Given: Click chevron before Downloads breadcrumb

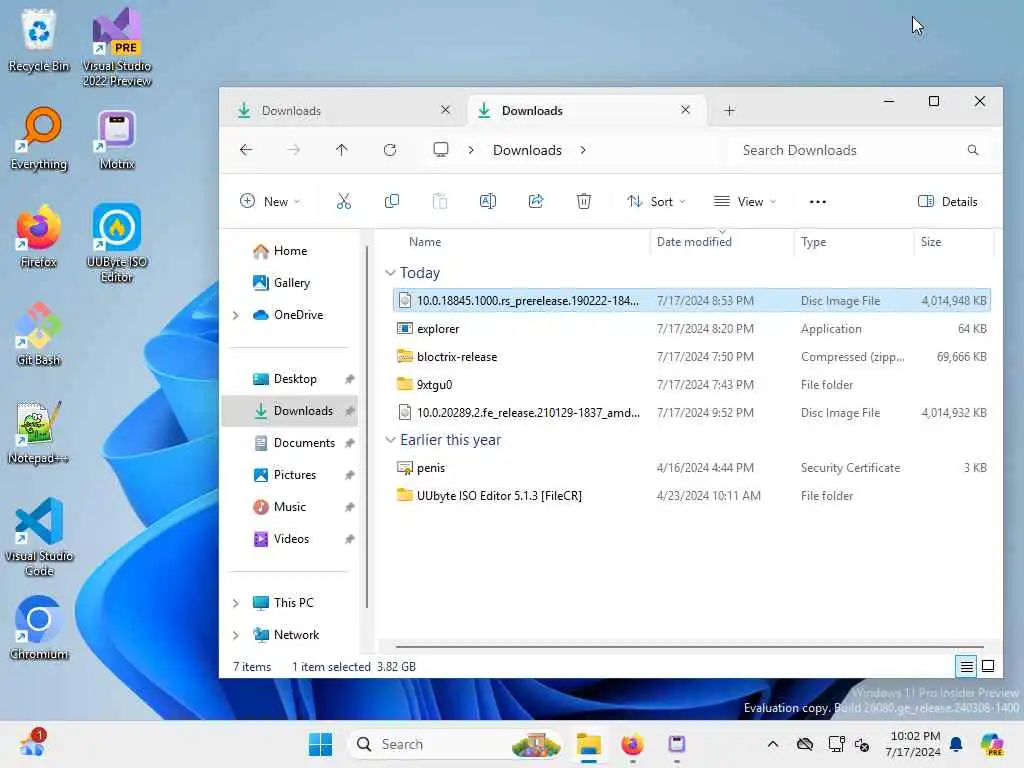Looking at the screenshot, I should pos(471,150).
